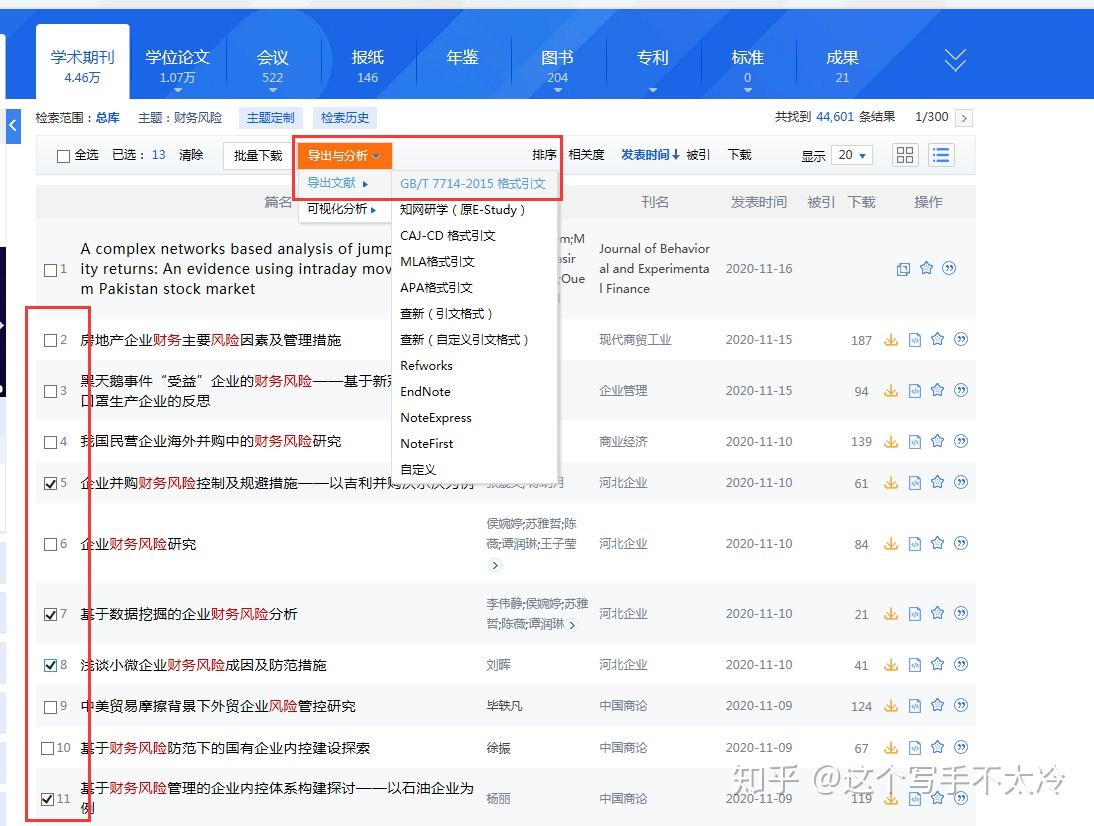This screenshot has height=826, width=1094.
Task: Choose EndNote export format
Action: [x=426, y=391]
